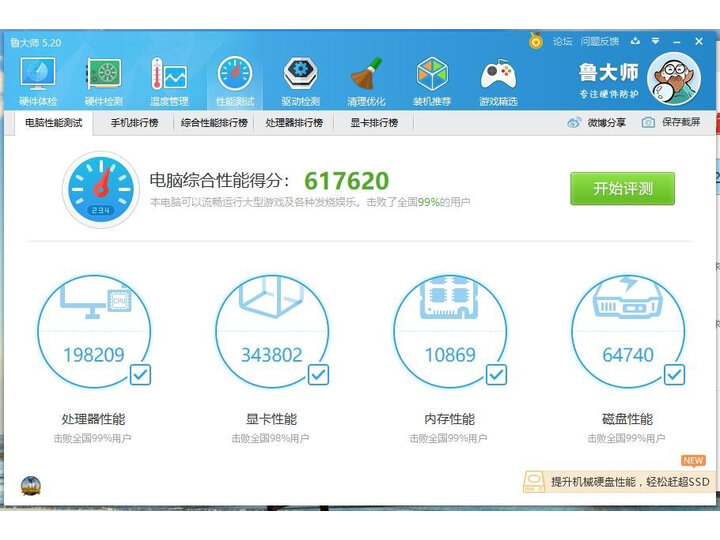Switch to 电脑性能测试 tab

[x=54, y=123]
